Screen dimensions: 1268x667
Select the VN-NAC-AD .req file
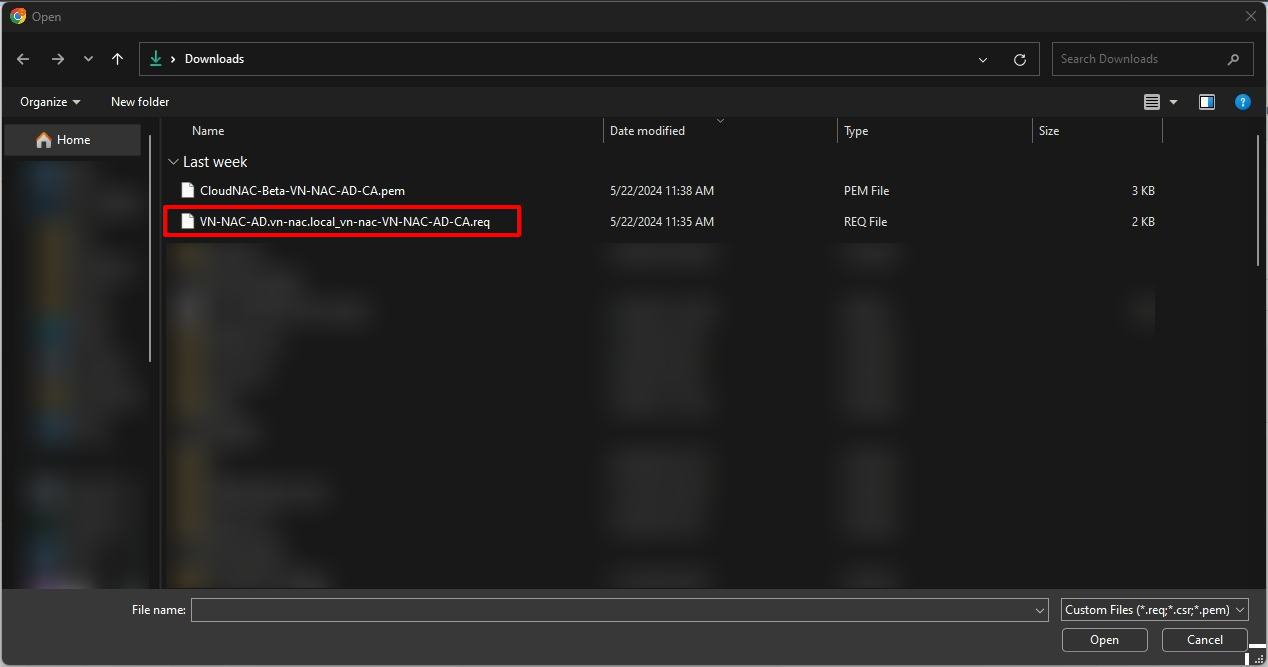[x=344, y=222]
